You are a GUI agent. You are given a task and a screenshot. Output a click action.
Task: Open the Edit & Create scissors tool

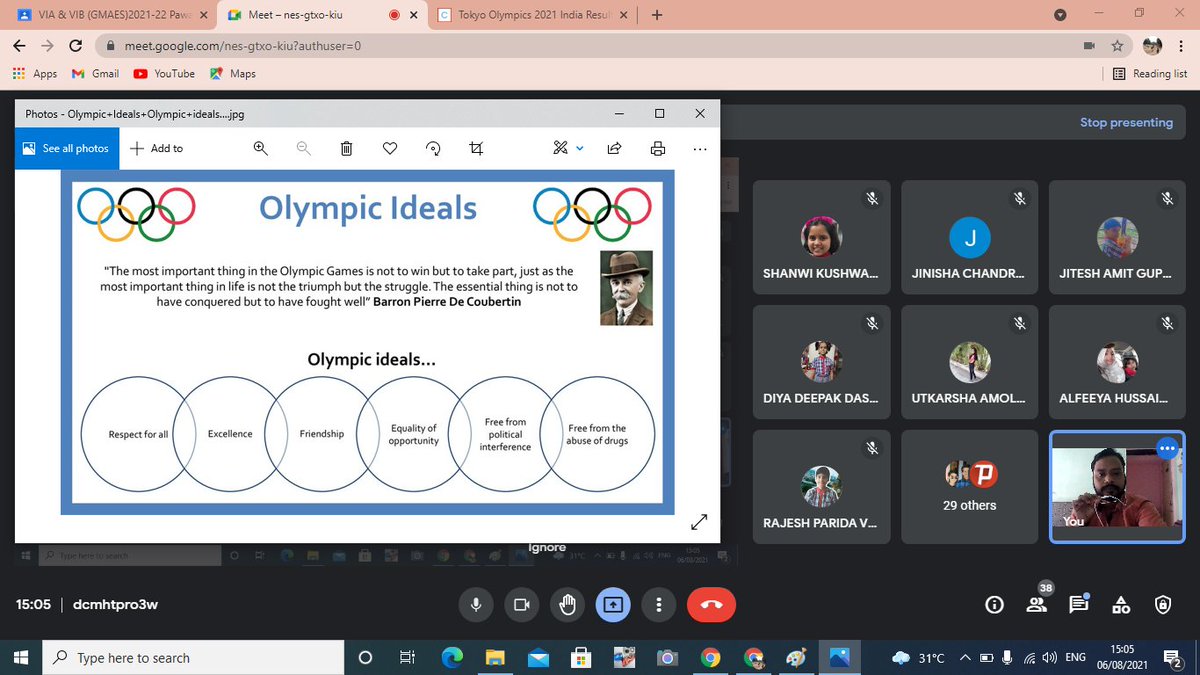tap(560, 148)
